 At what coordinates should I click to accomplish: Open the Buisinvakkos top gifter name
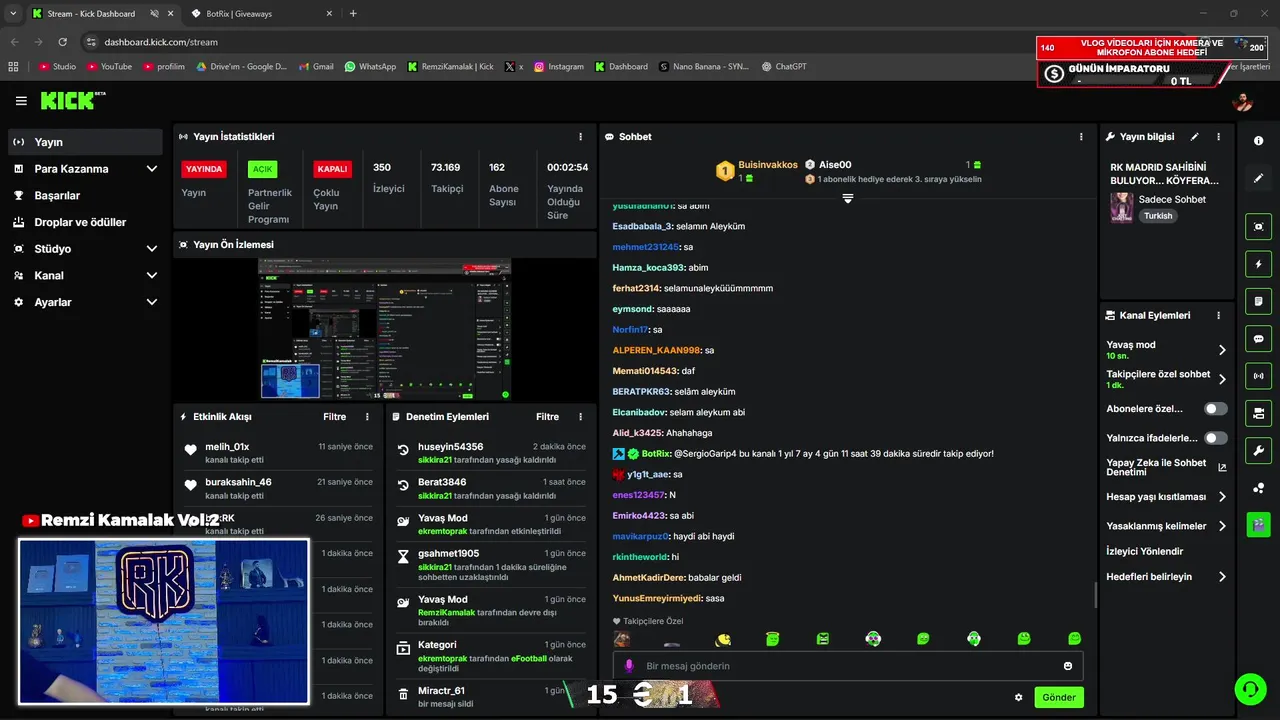click(768, 165)
